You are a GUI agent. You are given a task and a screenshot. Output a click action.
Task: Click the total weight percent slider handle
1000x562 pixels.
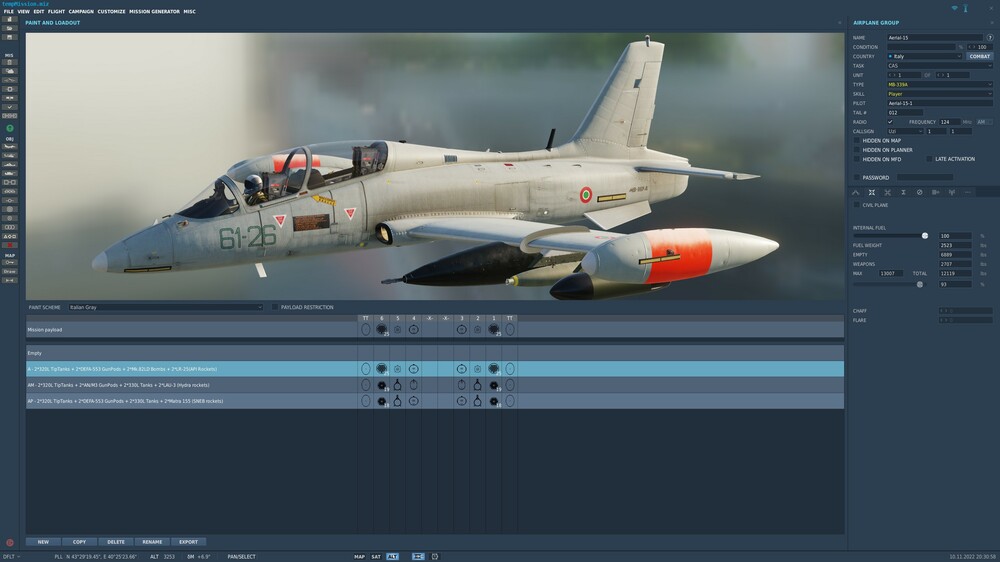pyautogui.click(x=920, y=285)
